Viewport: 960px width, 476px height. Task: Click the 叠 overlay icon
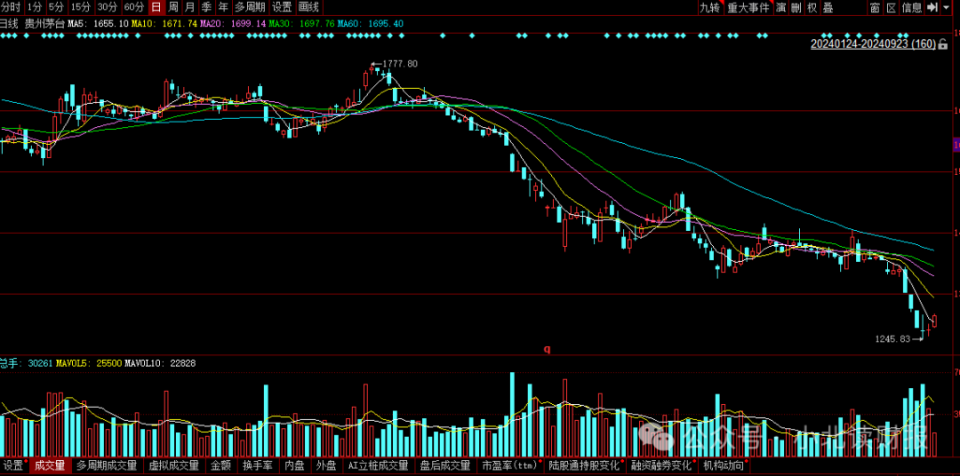828,7
